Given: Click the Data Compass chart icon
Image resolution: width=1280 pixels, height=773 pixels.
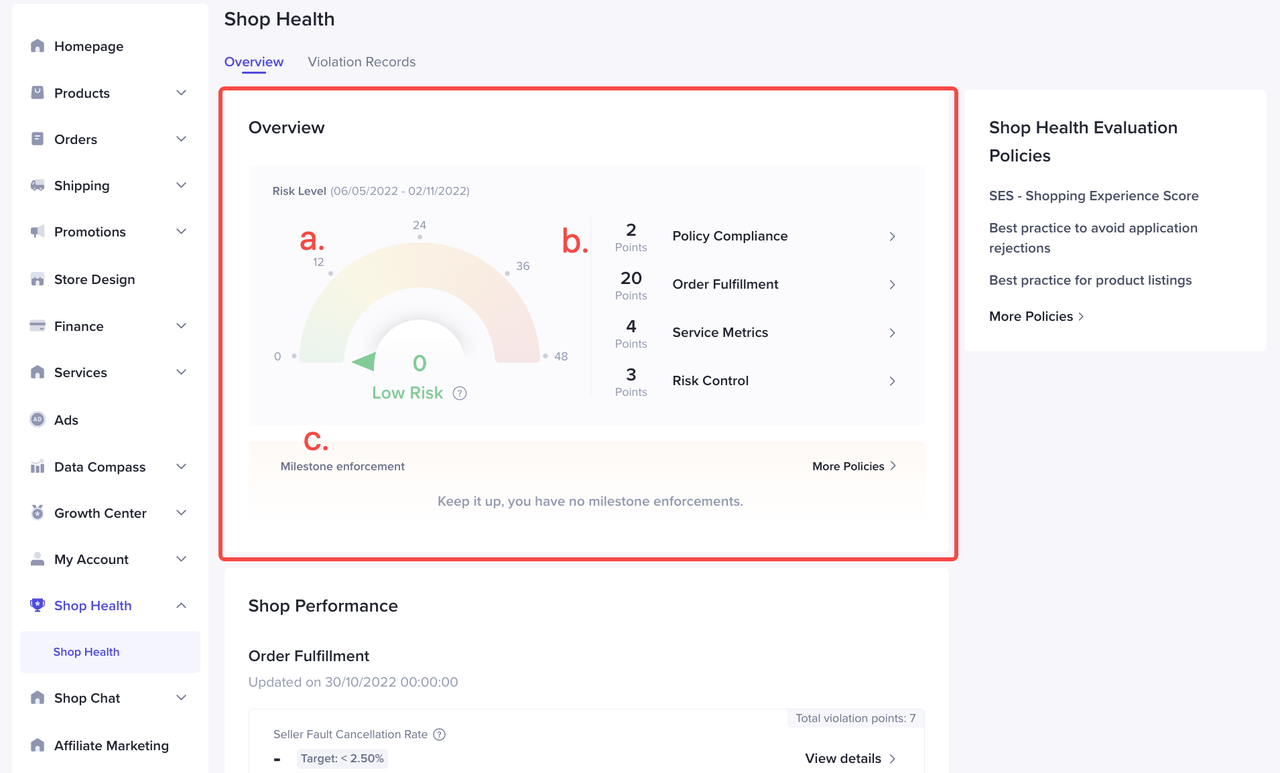Looking at the screenshot, I should [x=38, y=467].
